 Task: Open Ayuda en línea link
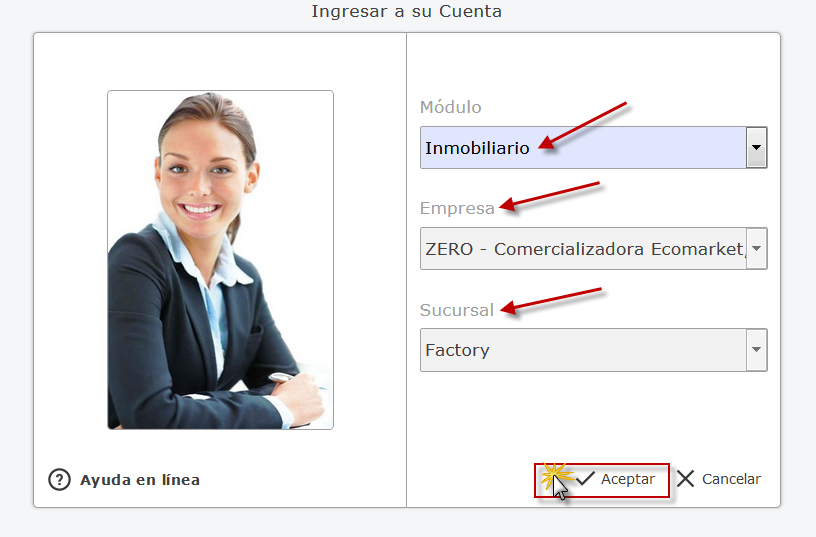point(139,480)
